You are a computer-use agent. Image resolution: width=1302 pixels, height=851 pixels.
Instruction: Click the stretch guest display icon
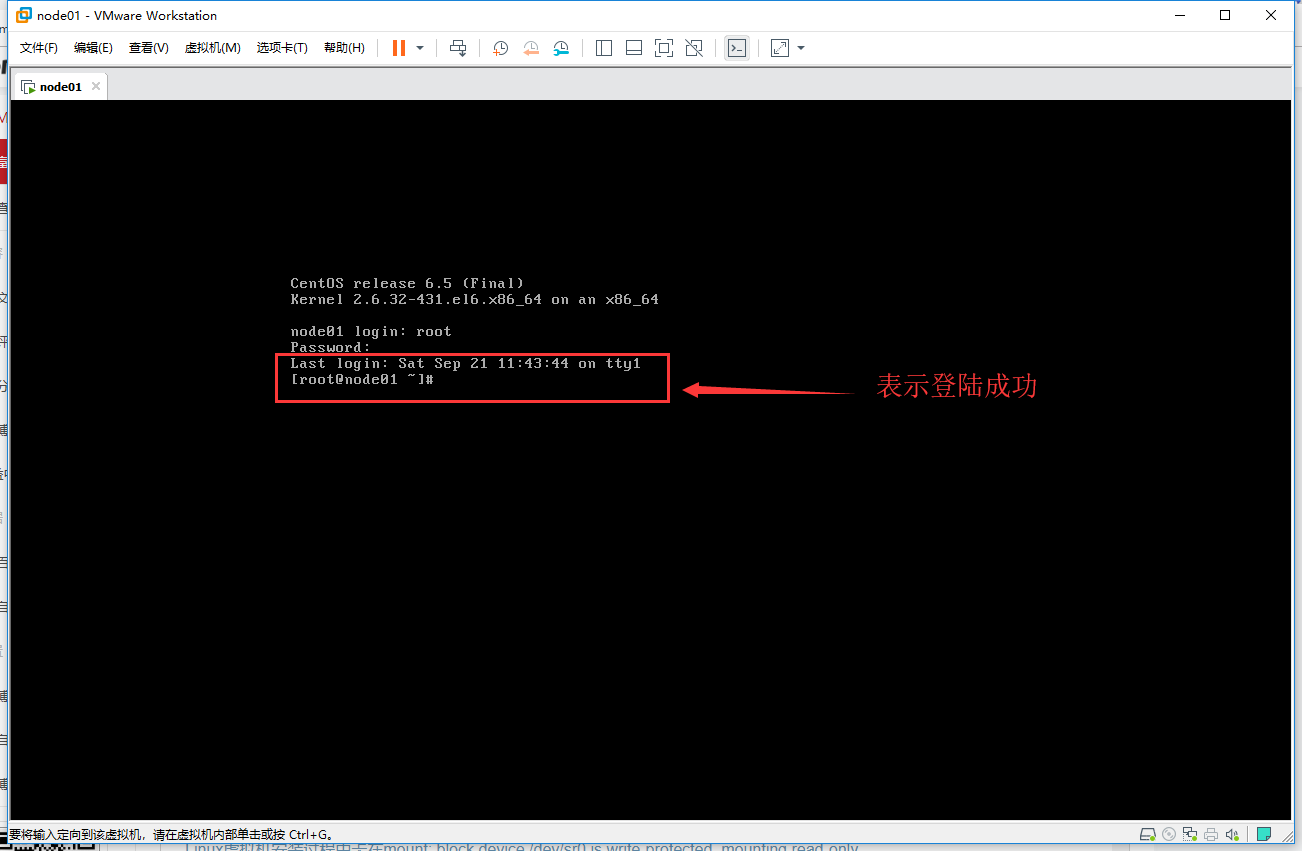[780, 48]
